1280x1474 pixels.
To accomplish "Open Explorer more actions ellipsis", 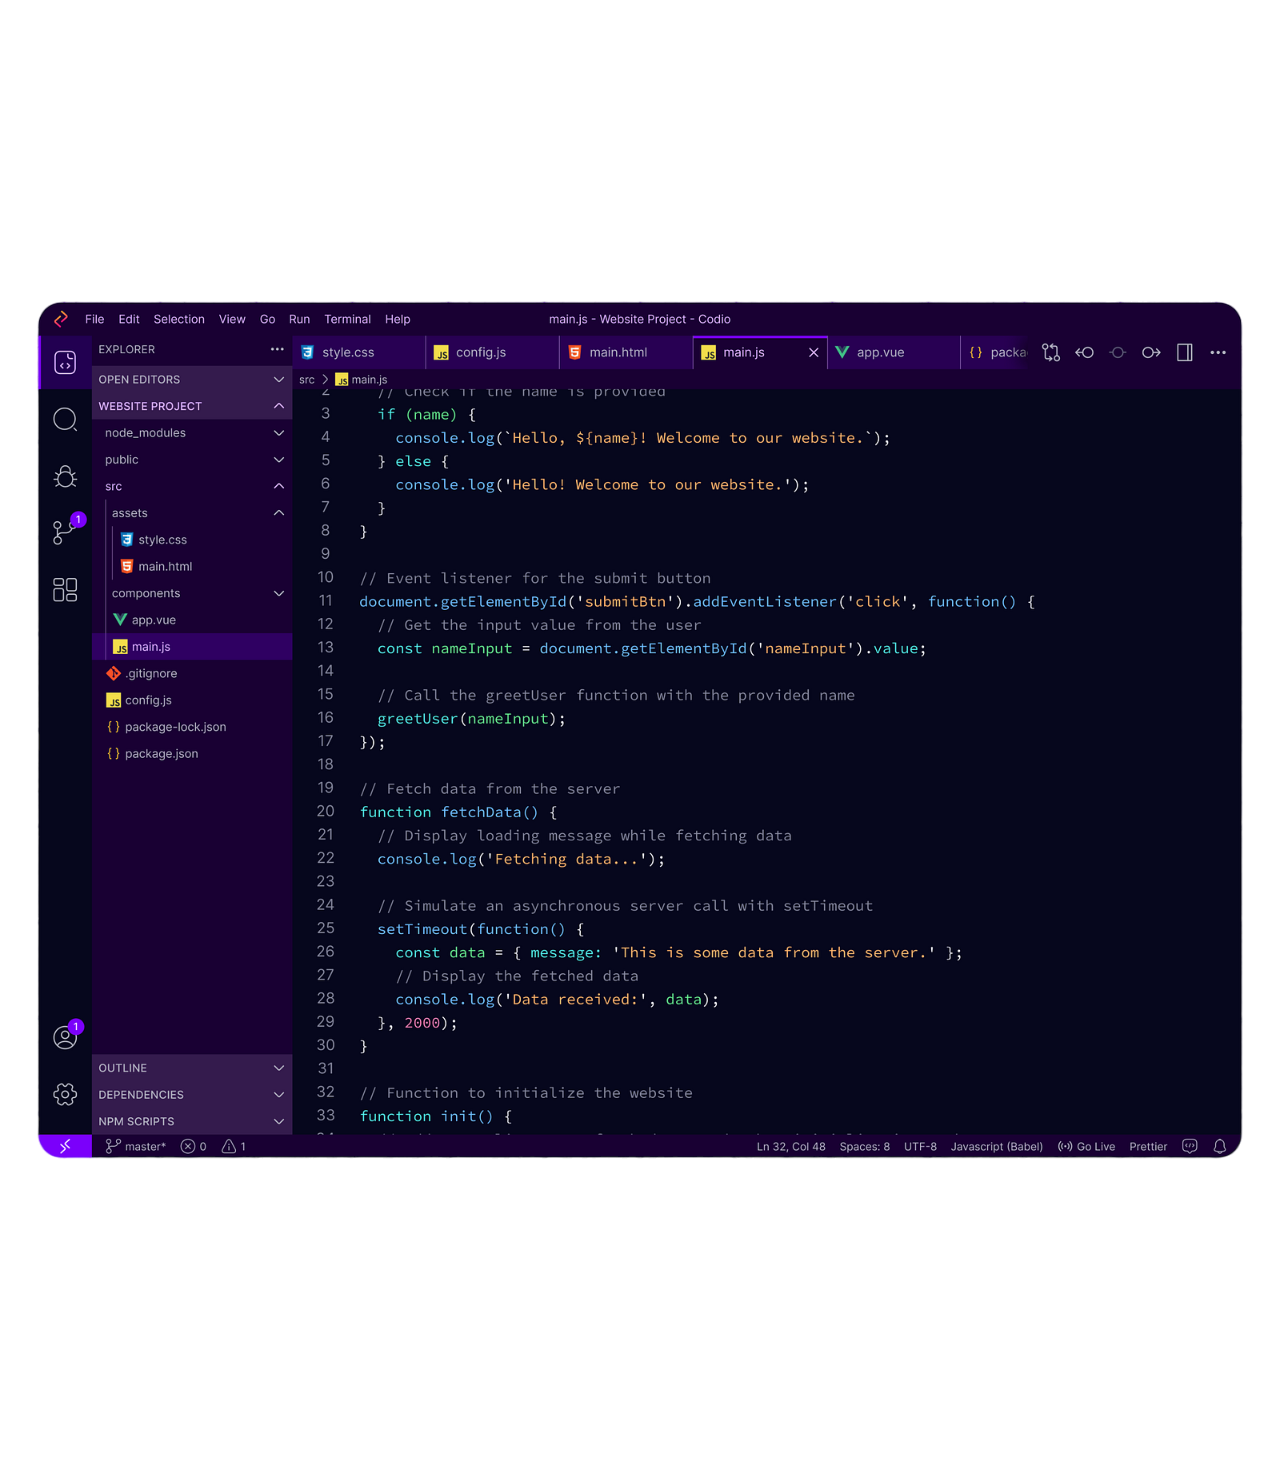I will click(x=277, y=349).
